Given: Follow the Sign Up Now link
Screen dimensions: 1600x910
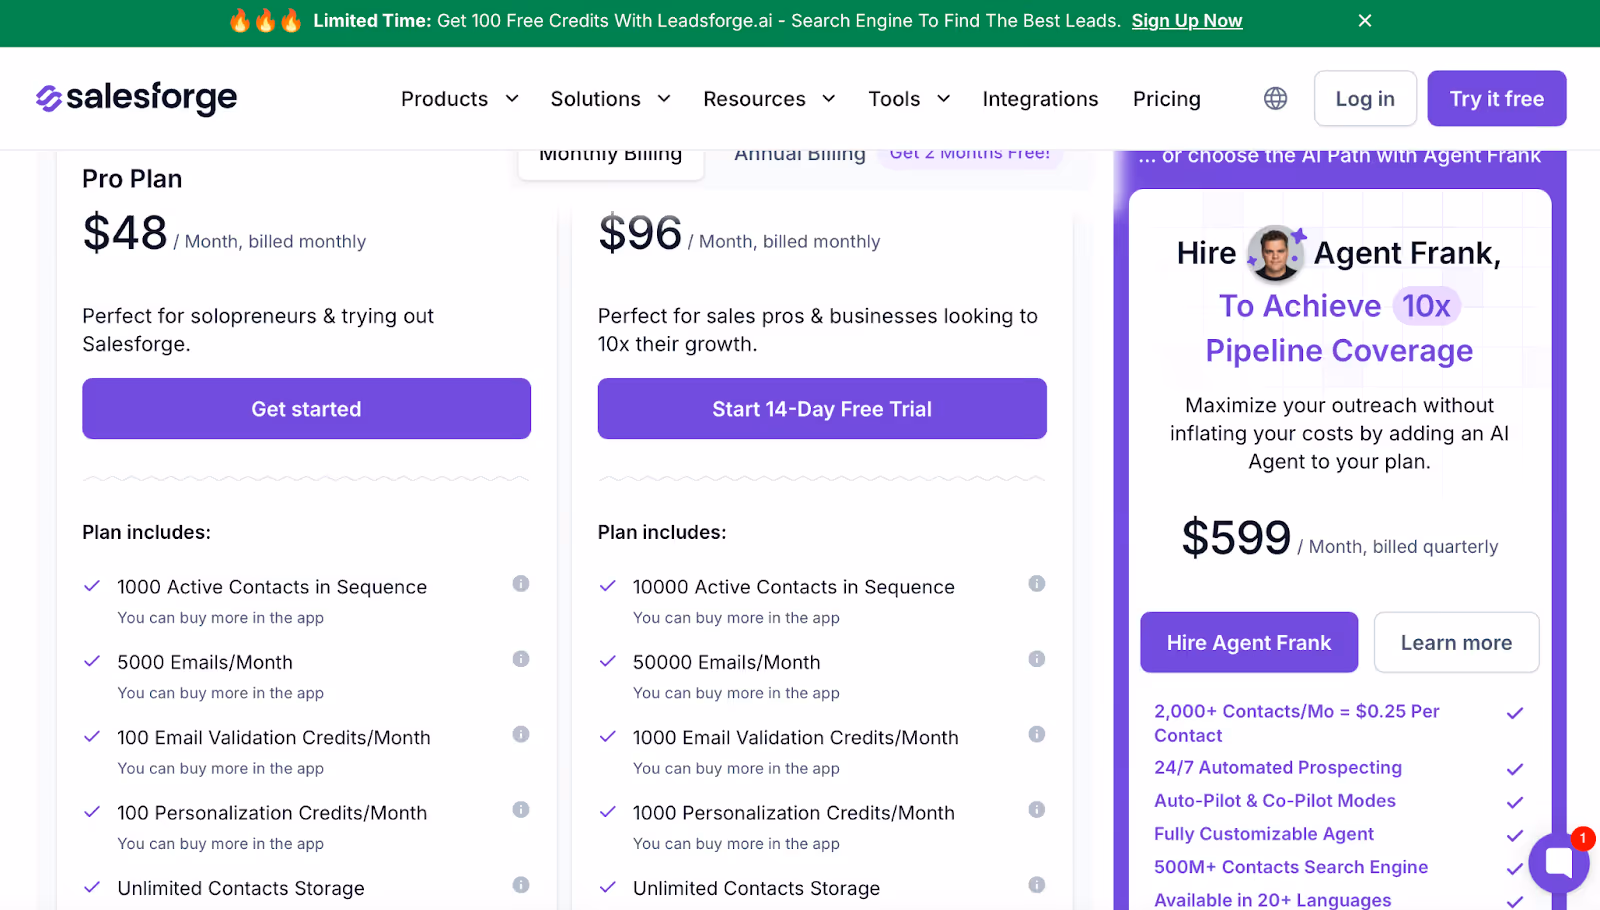Looking at the screenshot, I should (x=1187, y=20).
